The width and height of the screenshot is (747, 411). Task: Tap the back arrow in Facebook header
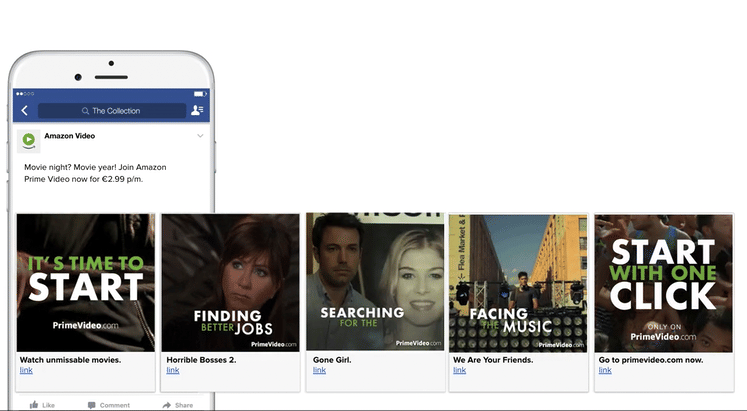click(x=25, y=110)
